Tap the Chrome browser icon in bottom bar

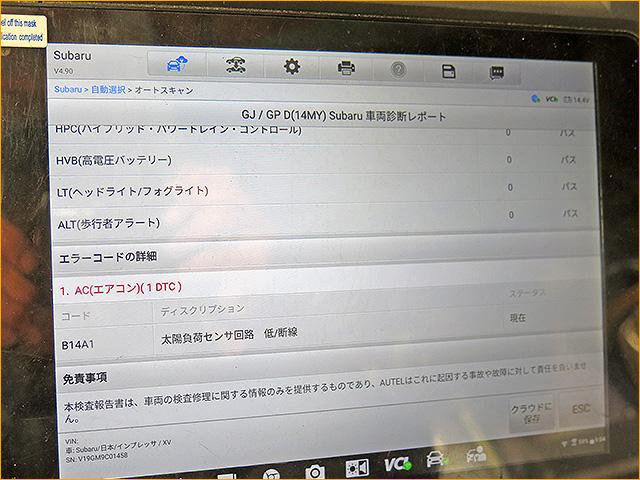[271, 475]
